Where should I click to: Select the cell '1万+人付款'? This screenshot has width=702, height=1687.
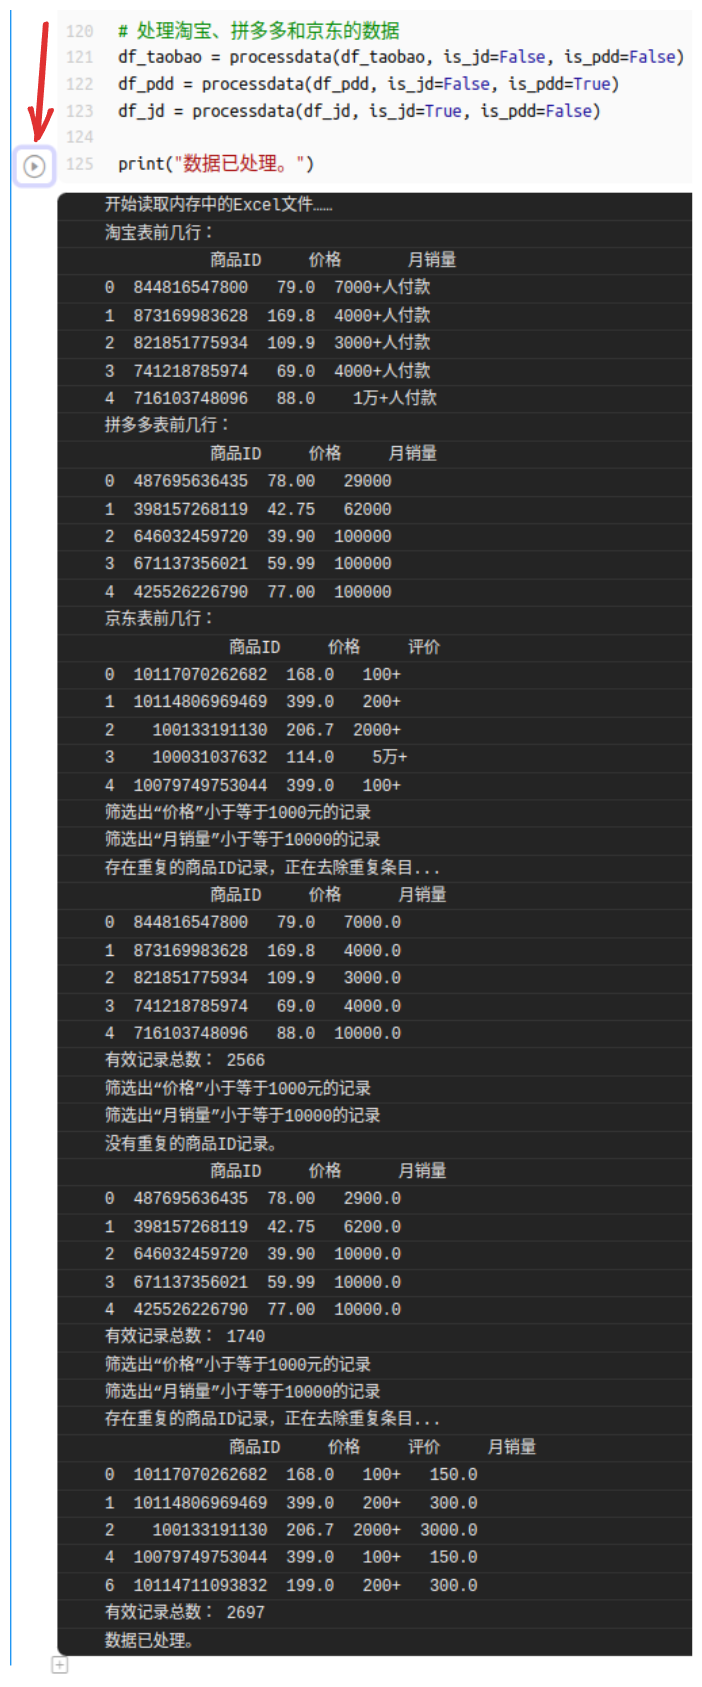coord(395,398)
